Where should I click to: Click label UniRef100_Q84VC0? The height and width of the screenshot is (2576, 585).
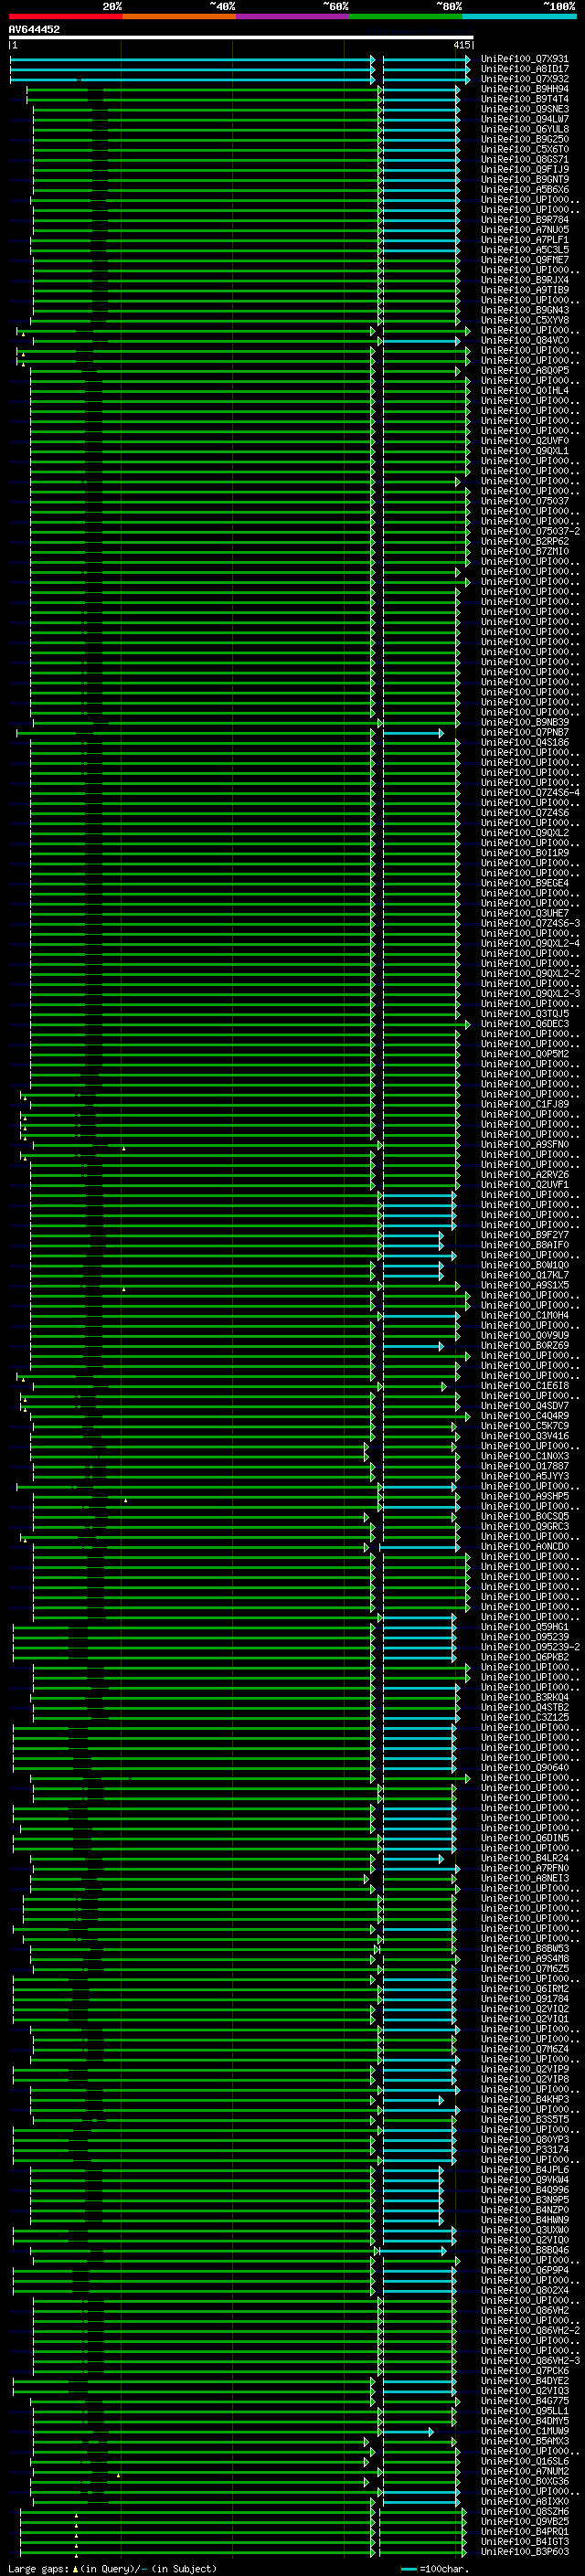click(x=525, y=340)
